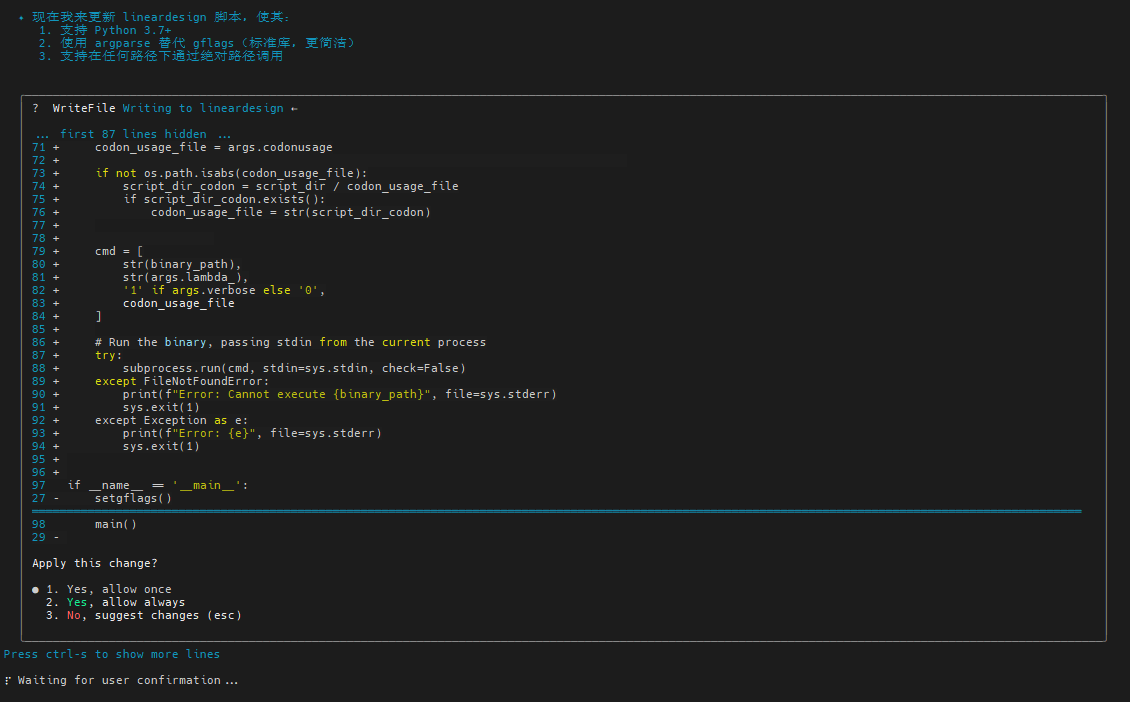Click the WriteFile tool name
The height and width of the screenshot is (702, 1130).
pyautogui.click(x=84, y=108)
